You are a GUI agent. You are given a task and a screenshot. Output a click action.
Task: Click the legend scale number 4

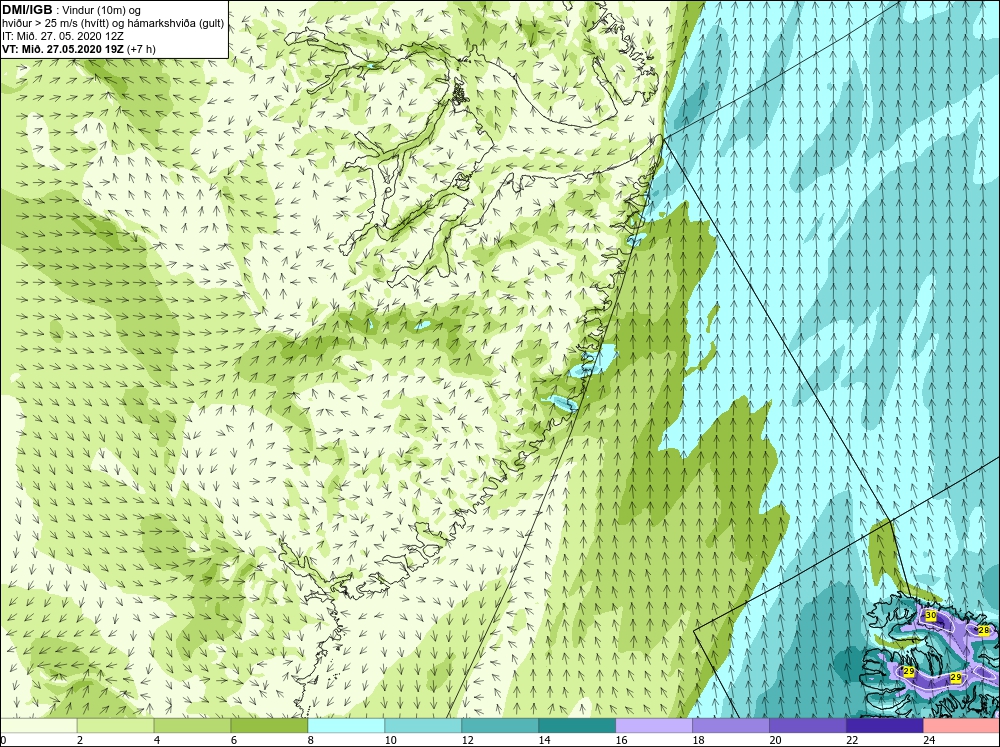pos(157,740)
